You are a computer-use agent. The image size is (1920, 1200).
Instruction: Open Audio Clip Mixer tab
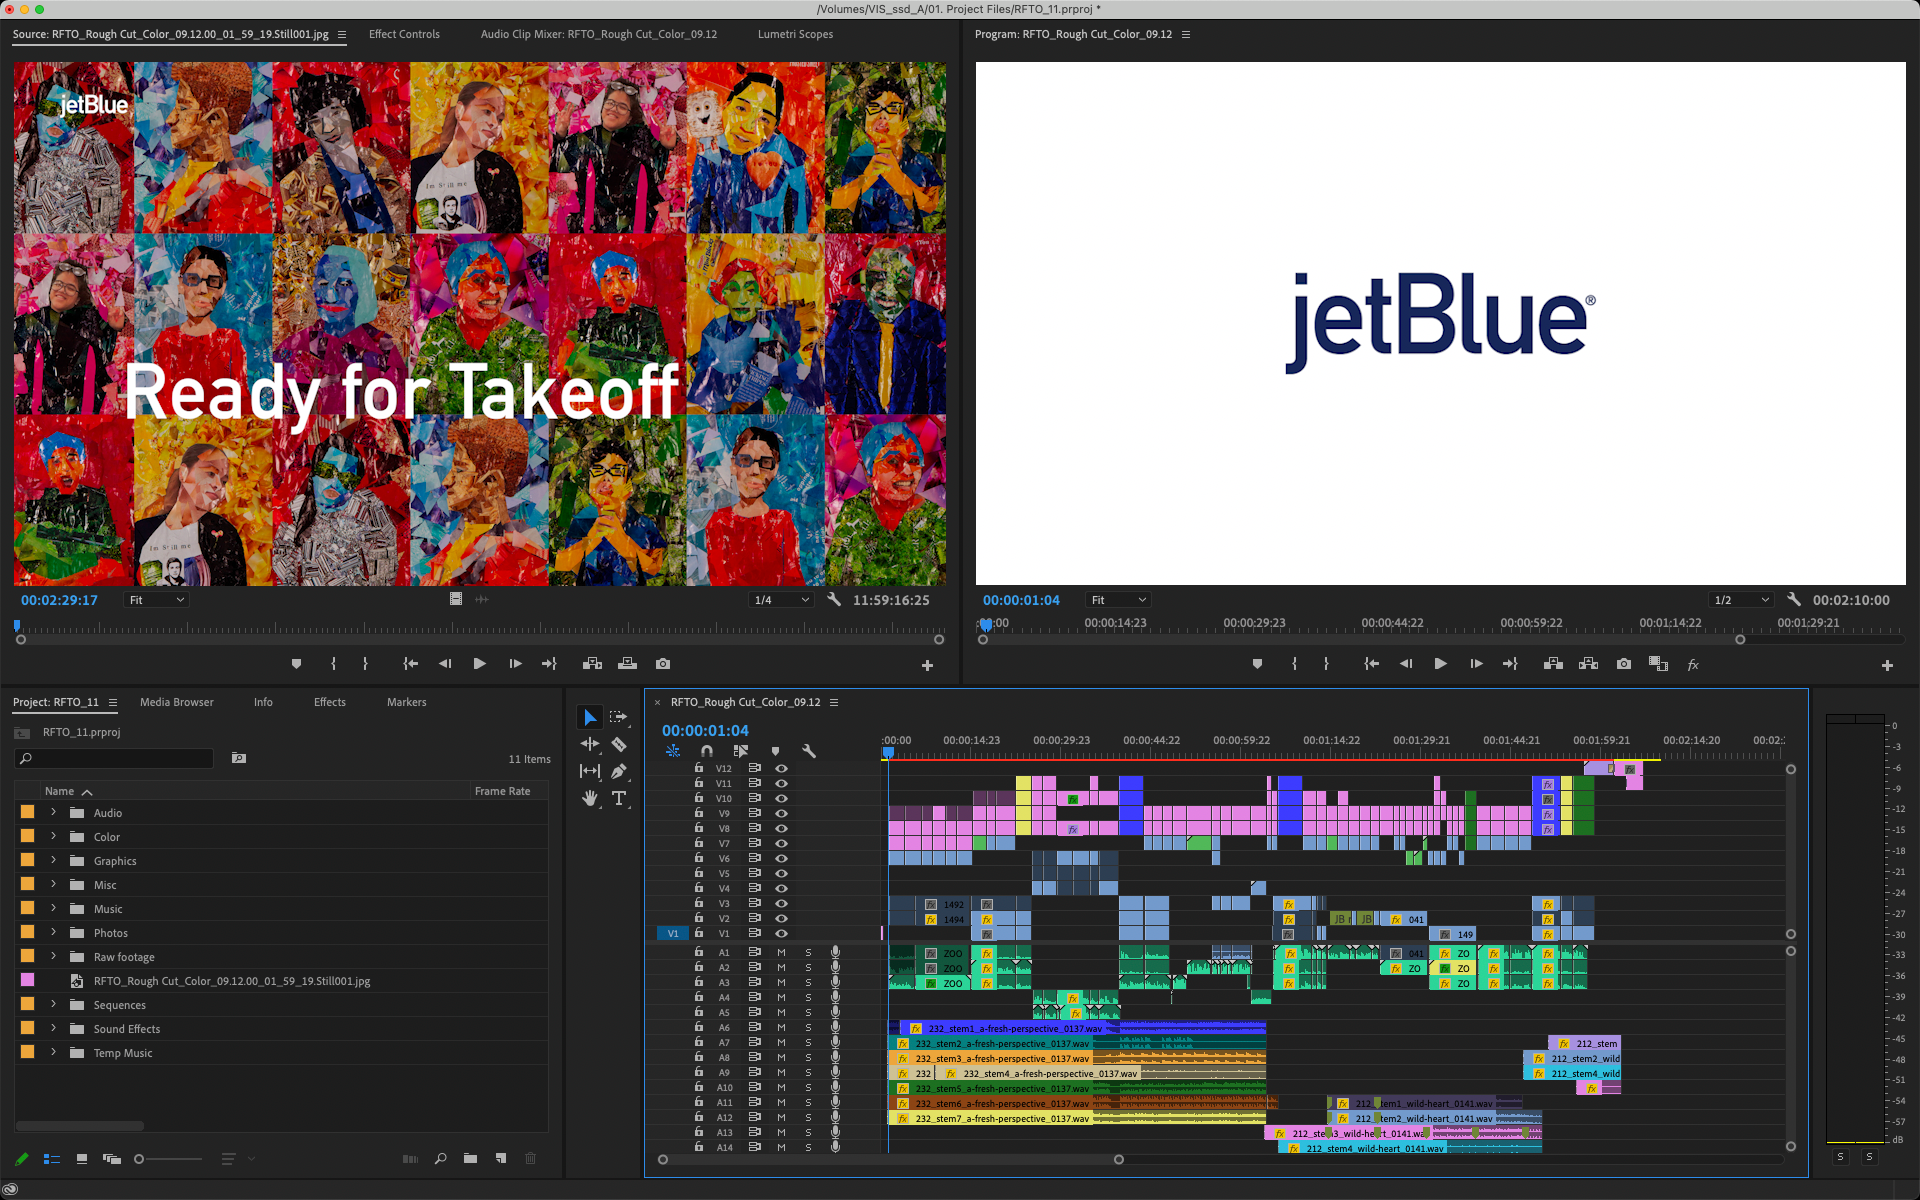(599, 34)
